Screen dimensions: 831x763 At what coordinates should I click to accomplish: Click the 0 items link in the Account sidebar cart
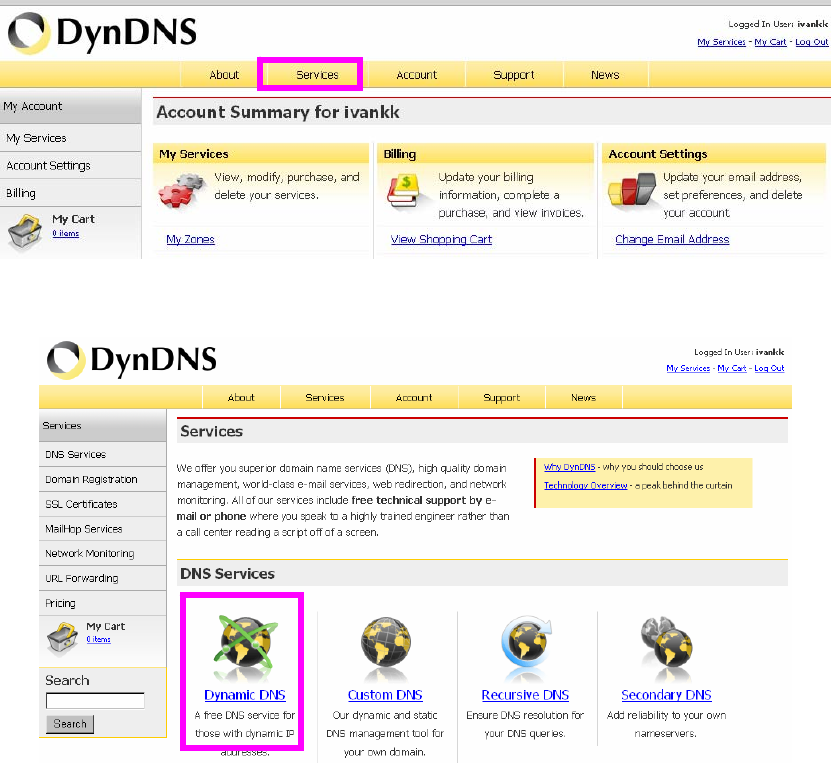pyautogui.click(x=66, y=233)
